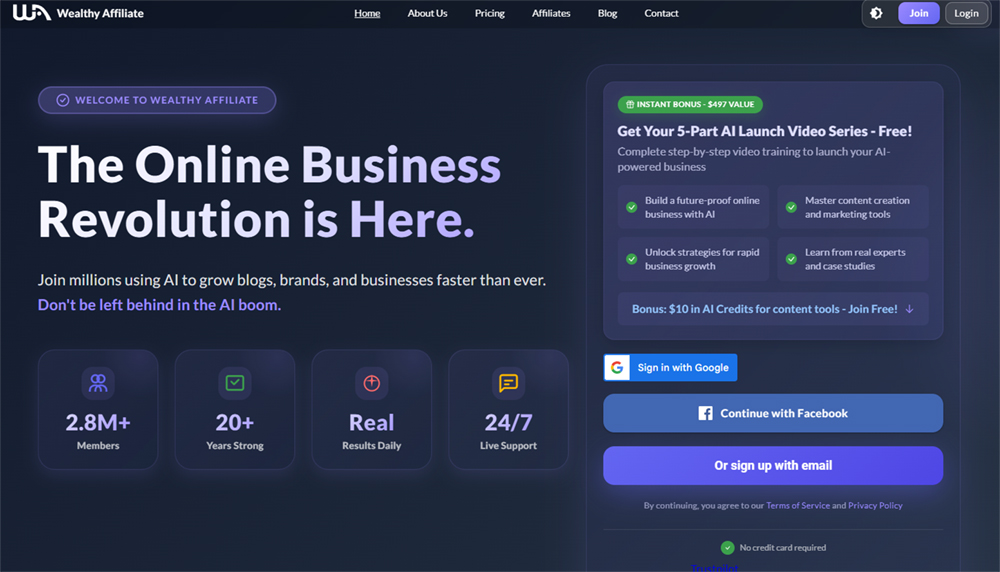1000x572 pixels.
Task: Click the Years Strong checkmark icon
Action: (235, 383)
